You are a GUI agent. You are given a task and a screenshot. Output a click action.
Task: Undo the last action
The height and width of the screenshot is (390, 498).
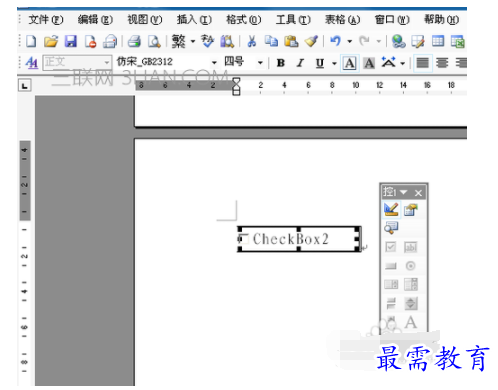(x=335, y=41)
